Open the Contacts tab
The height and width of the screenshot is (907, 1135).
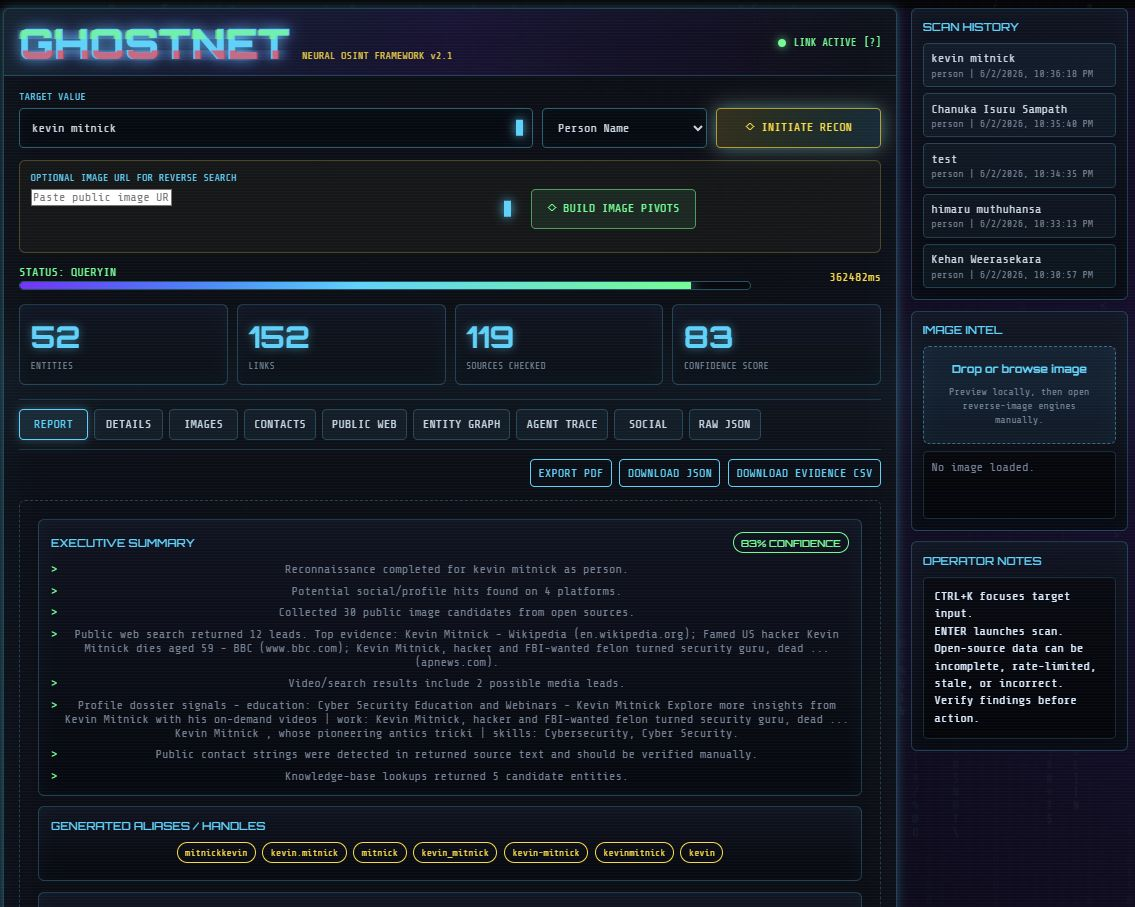click(x=279, y=424)
